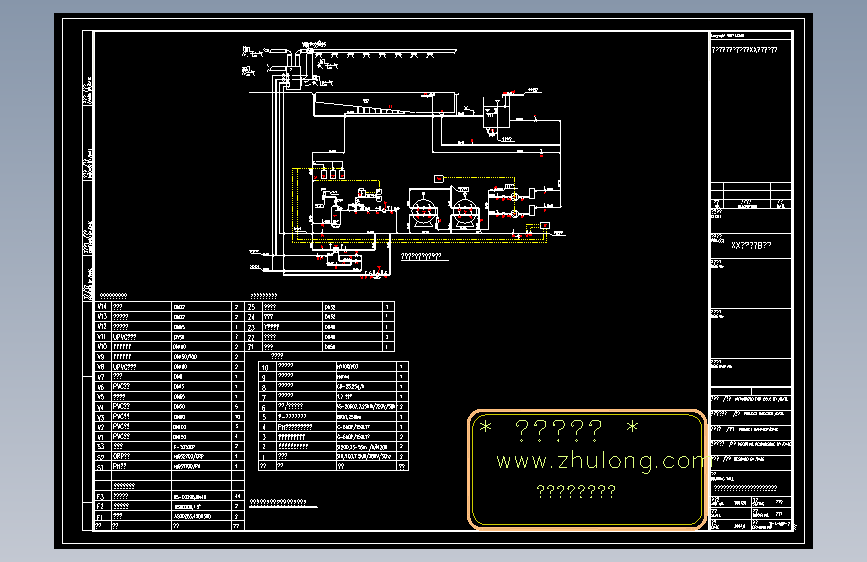867x562 pixels.
Task: Click the F2 row label
Action: pyautogui.click(x=100, y=506)
